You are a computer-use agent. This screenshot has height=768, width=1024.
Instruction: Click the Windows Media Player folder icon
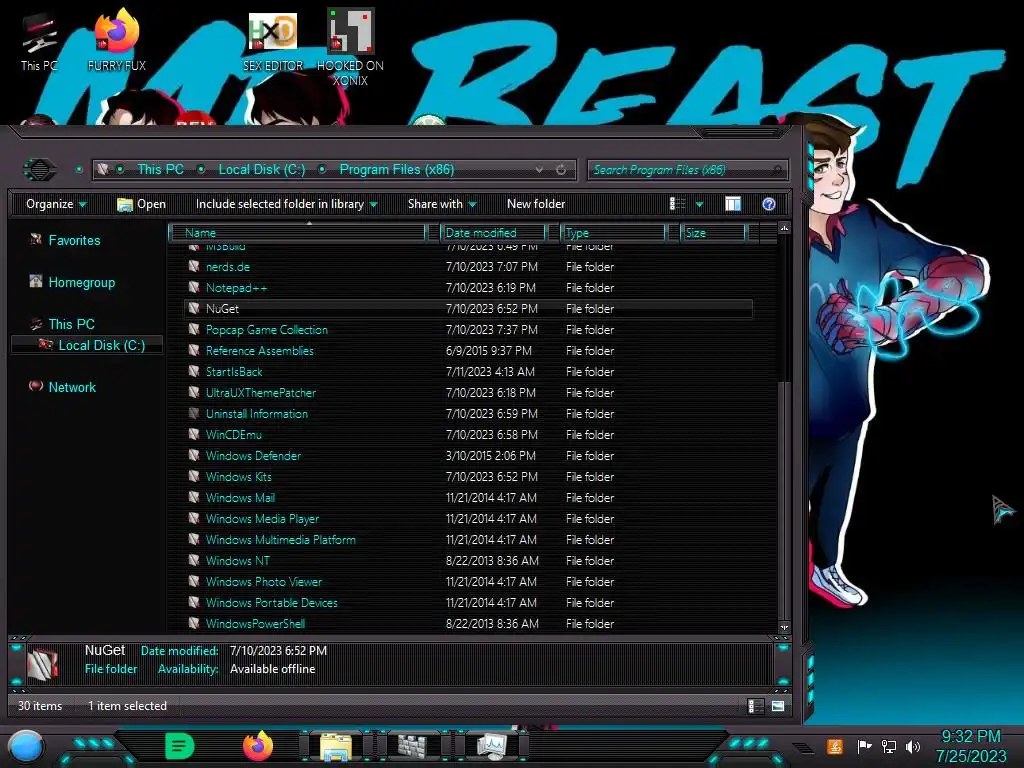194,517
